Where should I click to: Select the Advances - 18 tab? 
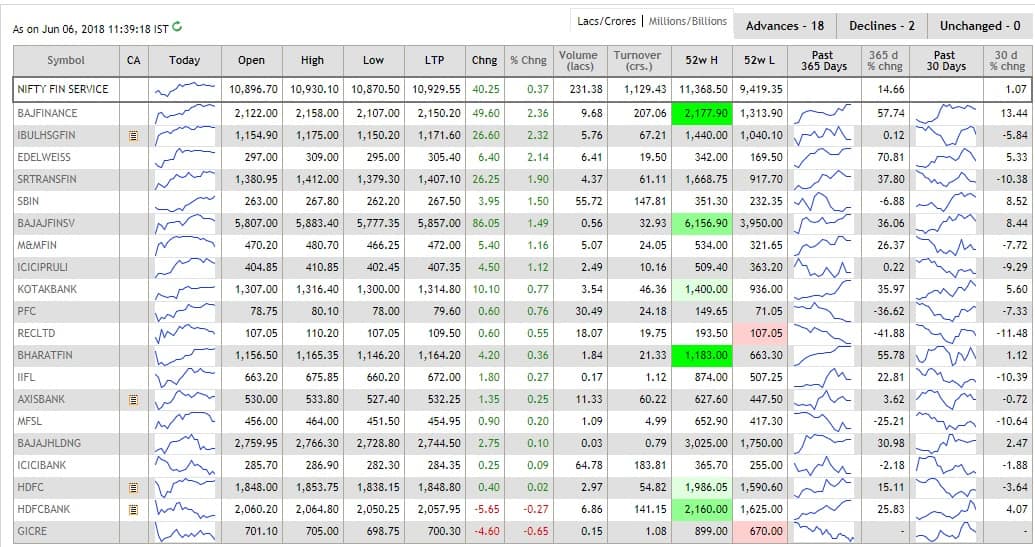click(784, 26)
